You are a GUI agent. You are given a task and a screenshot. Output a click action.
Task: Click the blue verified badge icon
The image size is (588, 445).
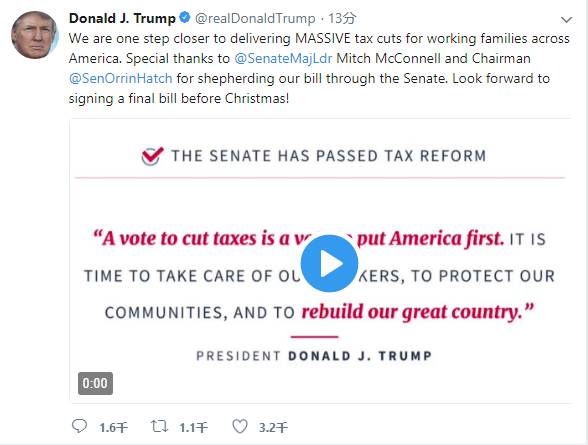point(185,17)
